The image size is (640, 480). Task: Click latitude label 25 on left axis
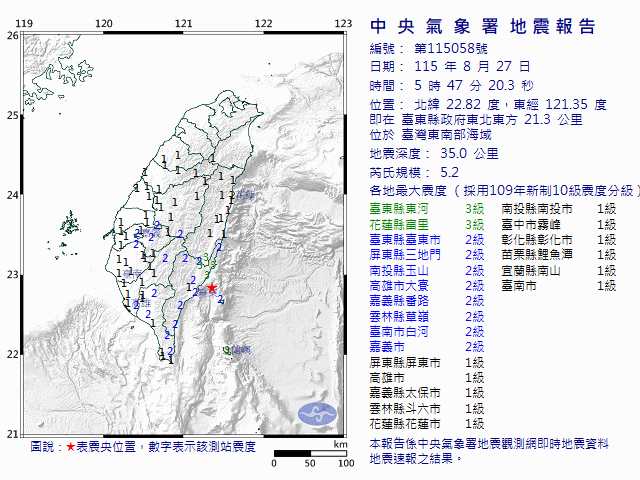[13, 116]
